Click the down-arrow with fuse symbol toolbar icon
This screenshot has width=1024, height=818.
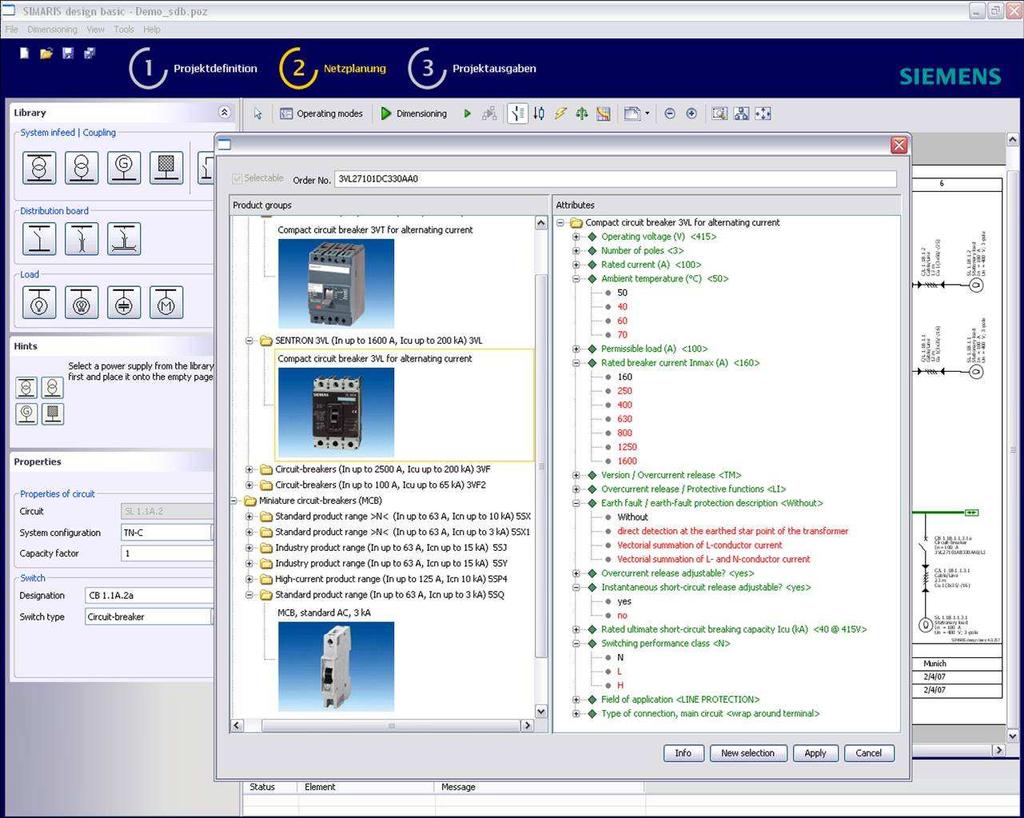539,114
